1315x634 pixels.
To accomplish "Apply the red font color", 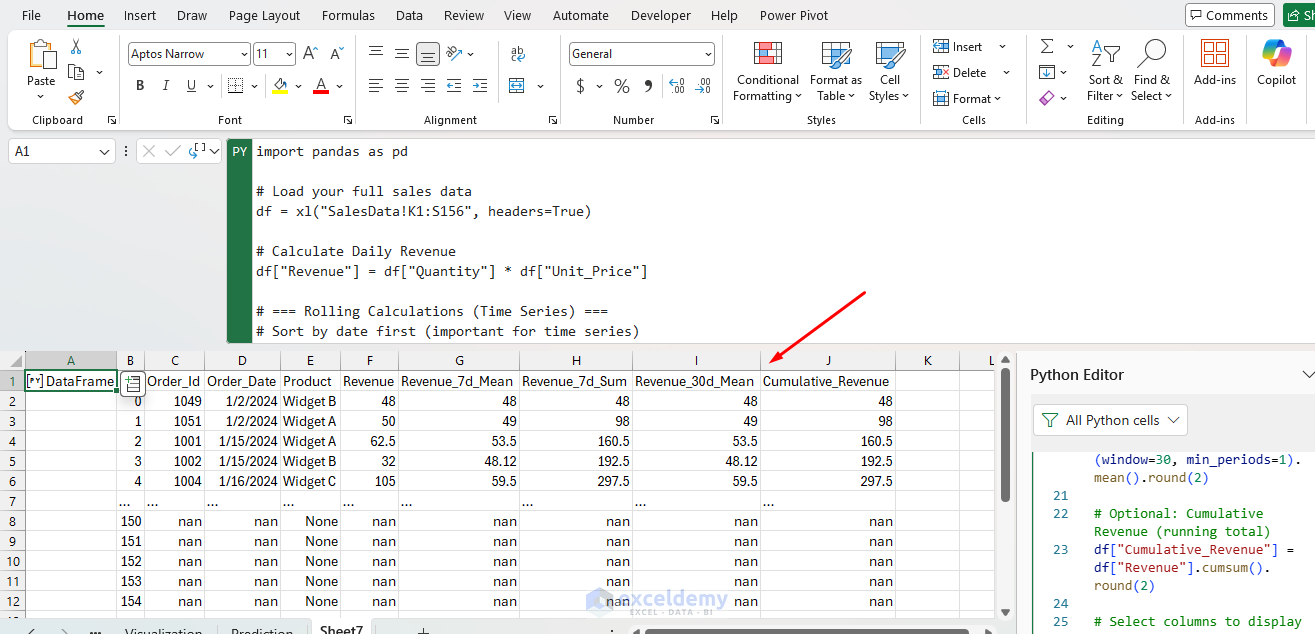I will 320,86.
